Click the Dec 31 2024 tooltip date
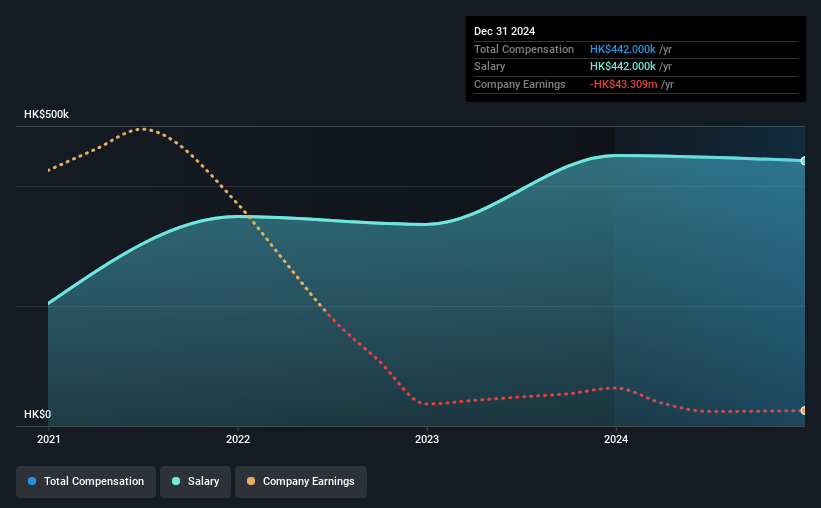Screen dimensions: 821x508 [504, 31]
